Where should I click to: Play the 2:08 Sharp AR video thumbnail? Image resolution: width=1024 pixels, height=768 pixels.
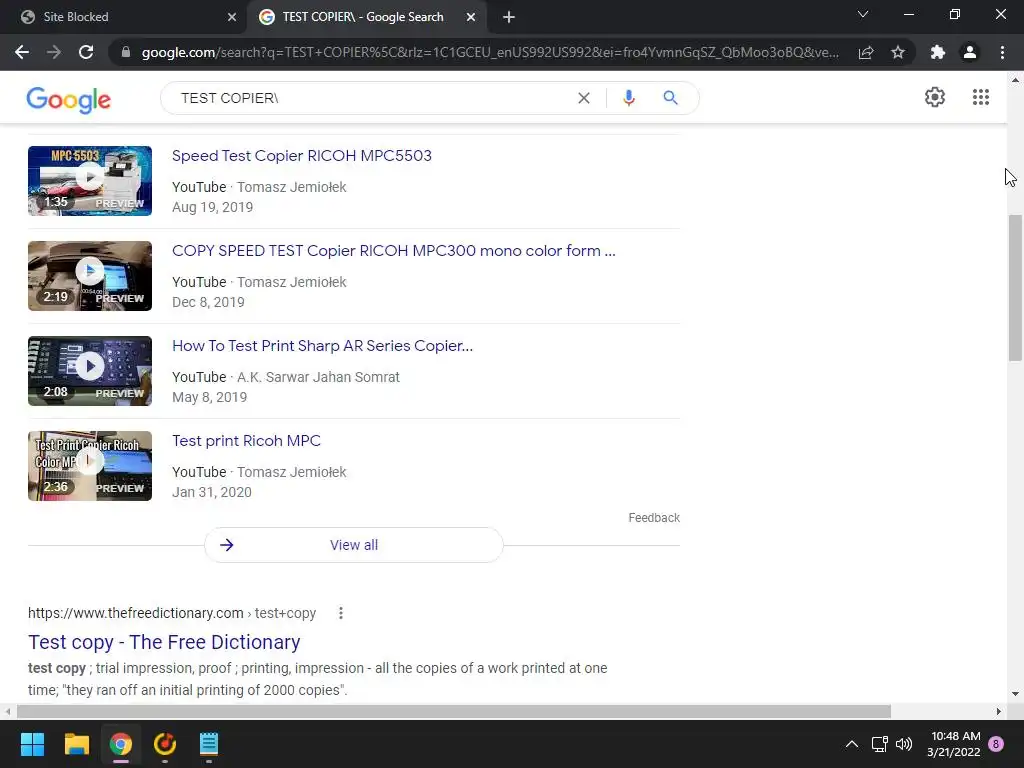[x=90, y=371]
